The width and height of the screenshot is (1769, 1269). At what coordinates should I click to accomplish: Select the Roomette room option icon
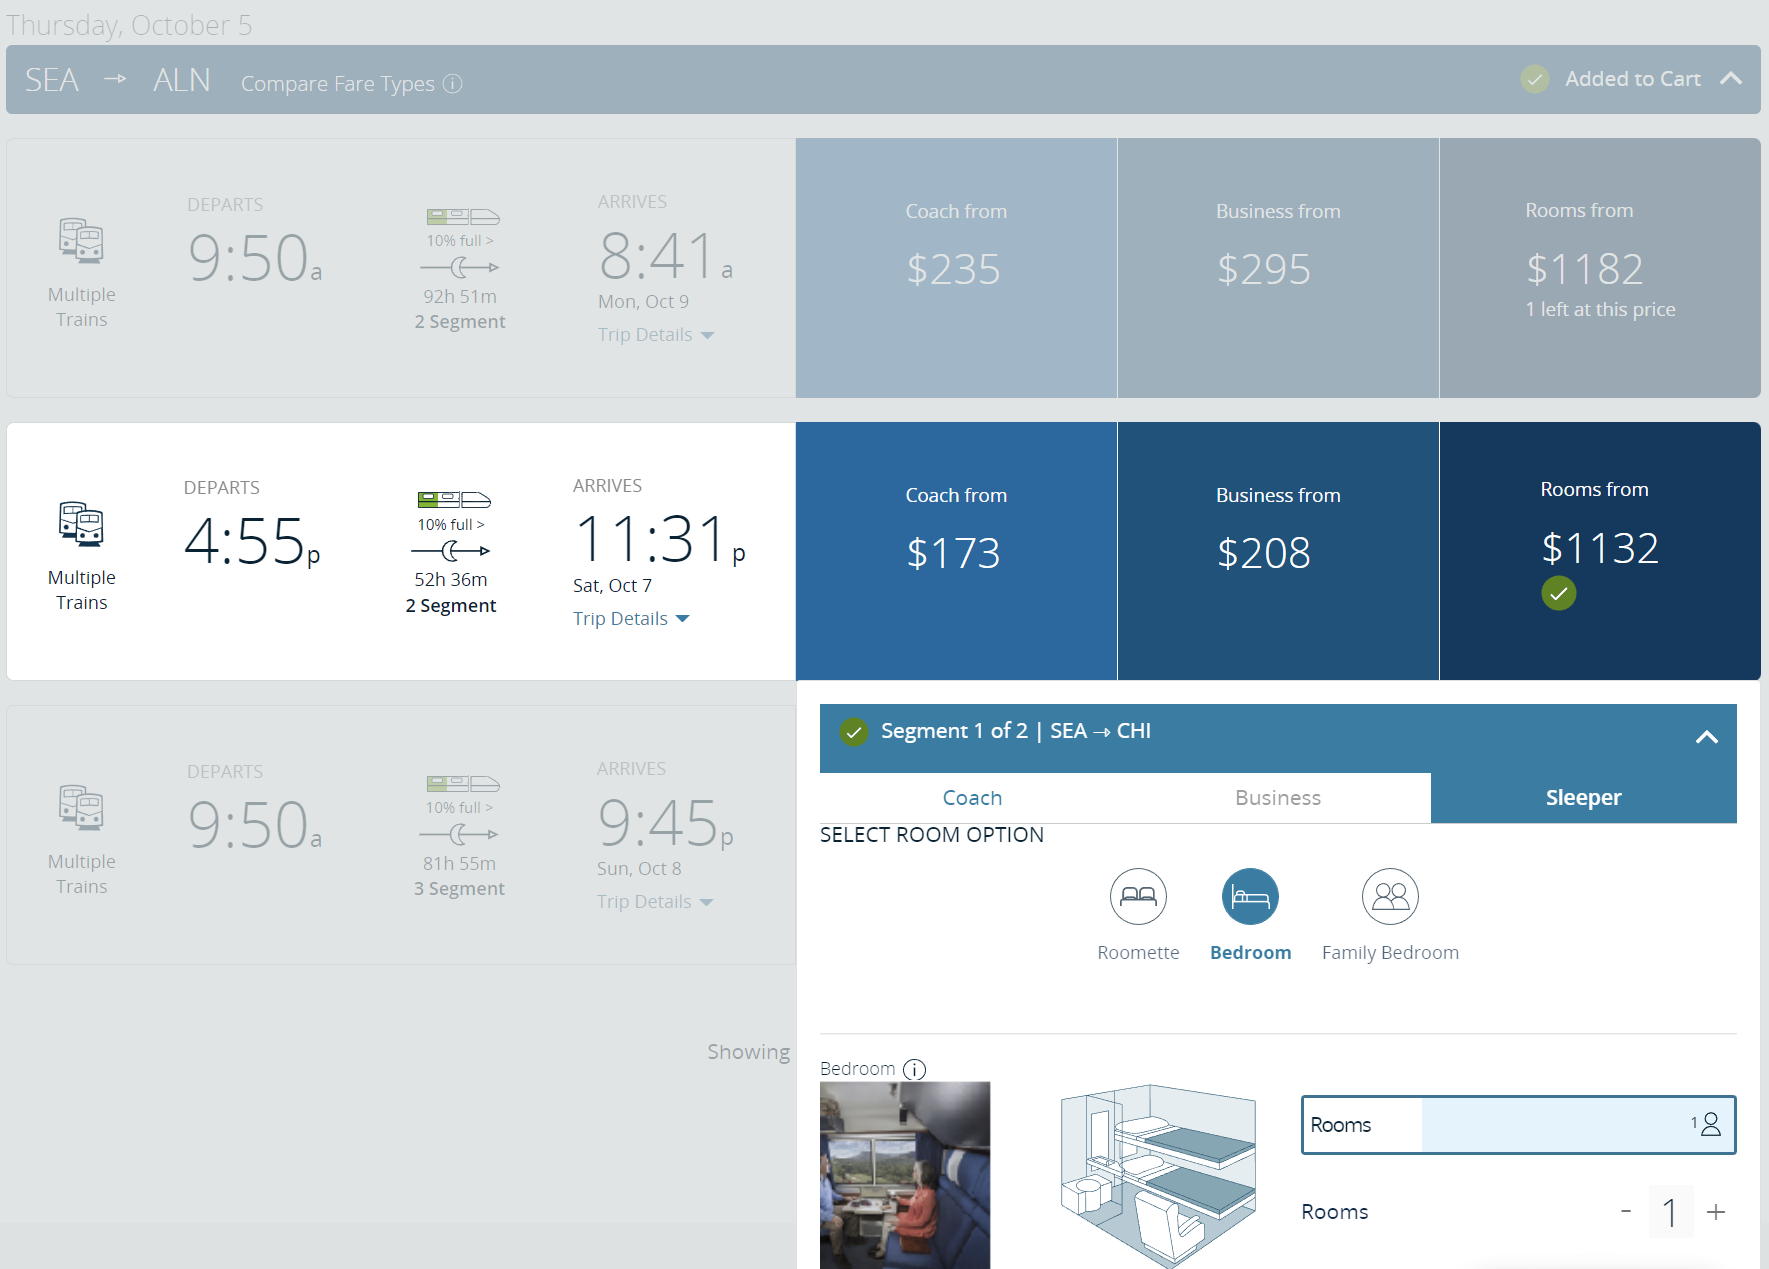(1138, 896)
